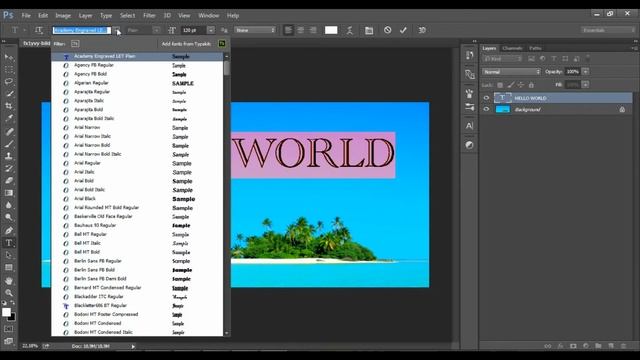Center the text
The image size is (640, 360).
tap(301, 30)
